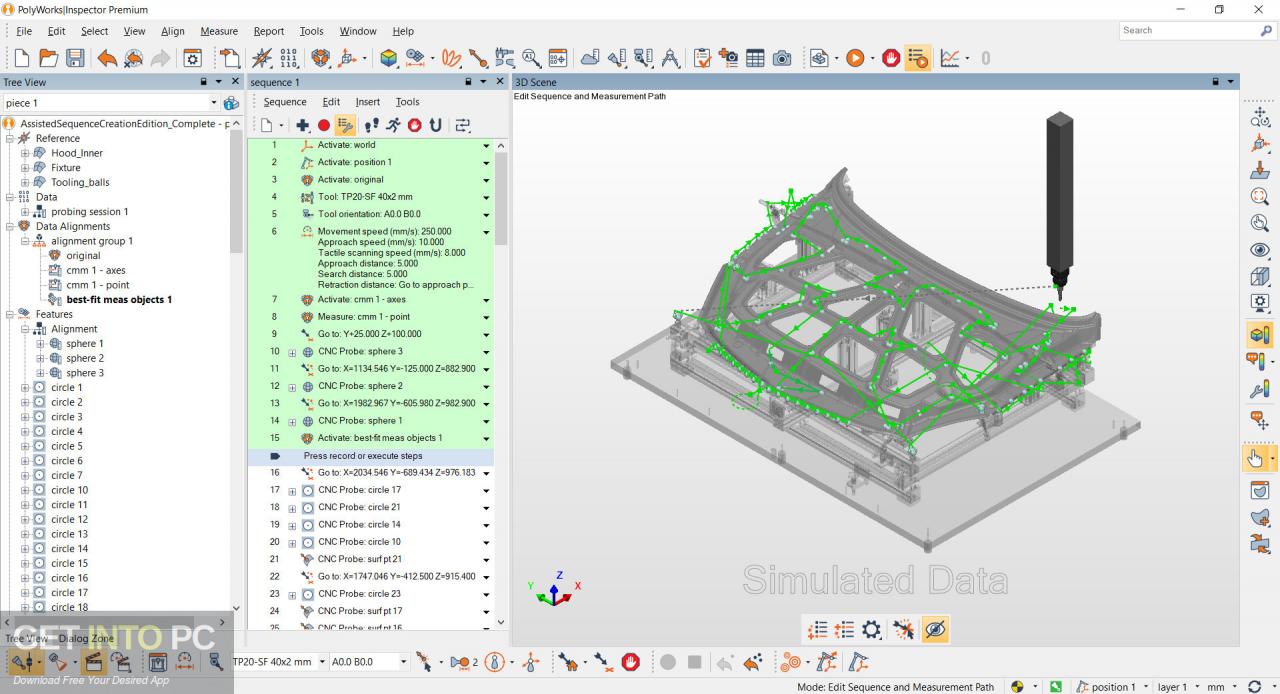Click the footsteps step-by-step icon
The image size is (1280, 694).
tap(372, 125)
